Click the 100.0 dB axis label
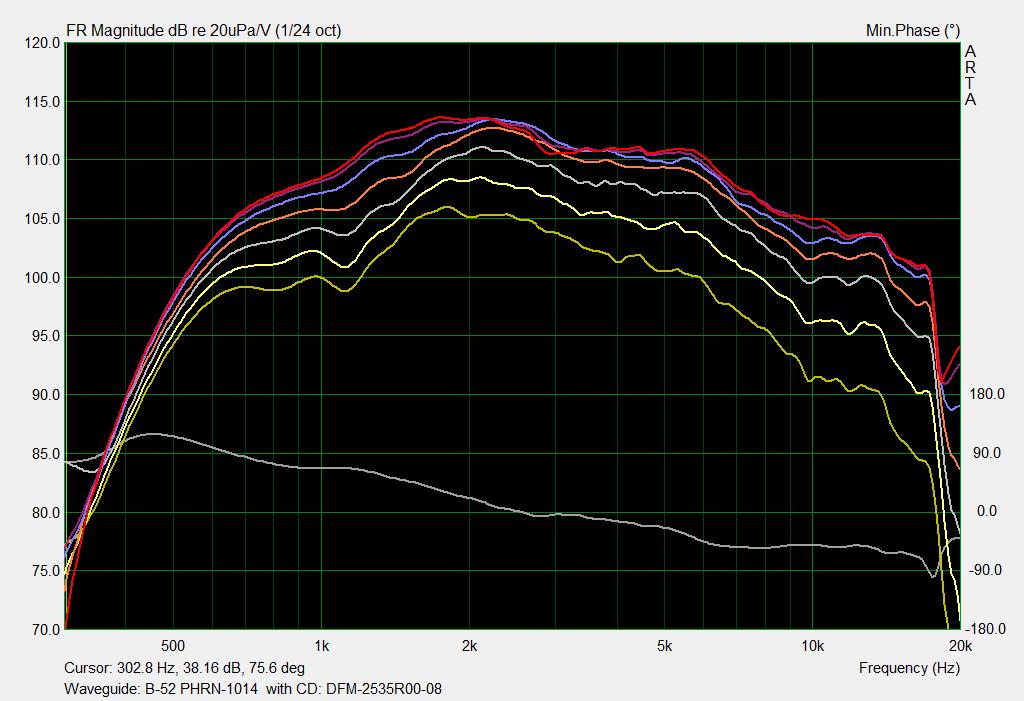The image size is (1024, 701). (42, 278)
